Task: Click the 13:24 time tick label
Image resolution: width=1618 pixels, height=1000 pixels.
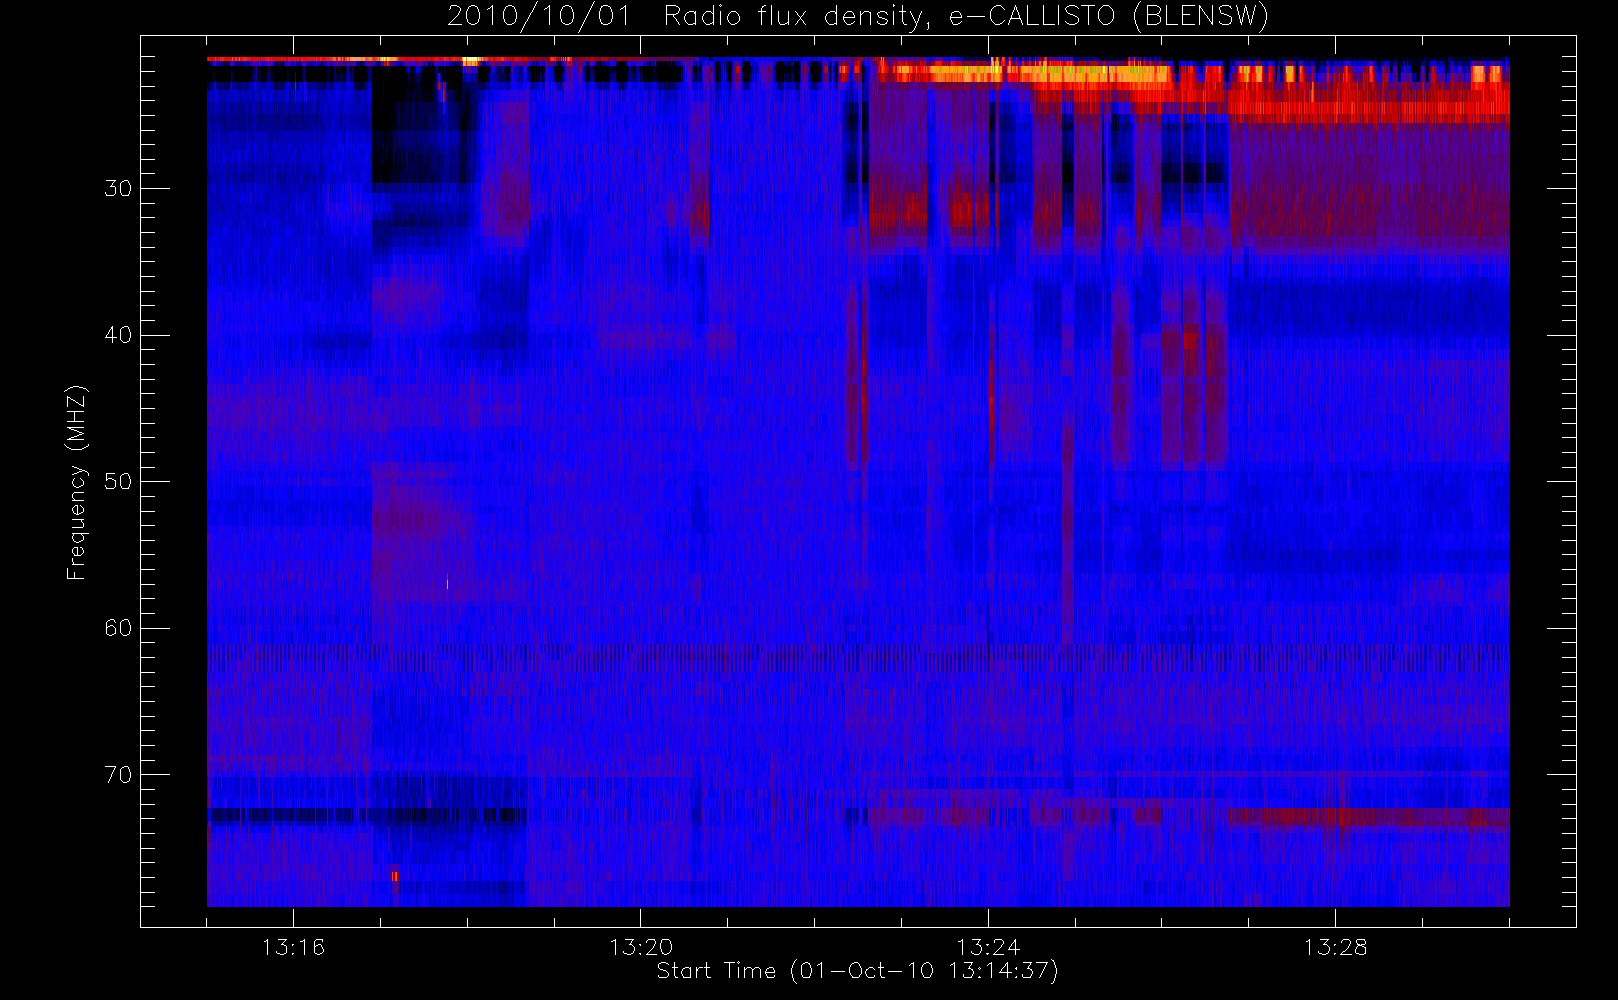Action: pos(988,947)
